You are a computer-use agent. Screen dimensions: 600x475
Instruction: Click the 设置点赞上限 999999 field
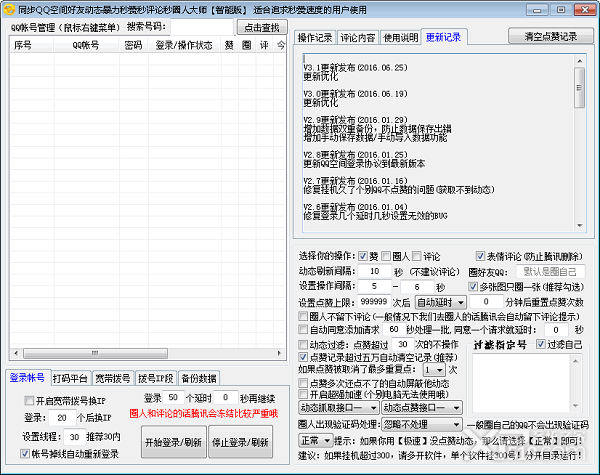coord(374,302)
